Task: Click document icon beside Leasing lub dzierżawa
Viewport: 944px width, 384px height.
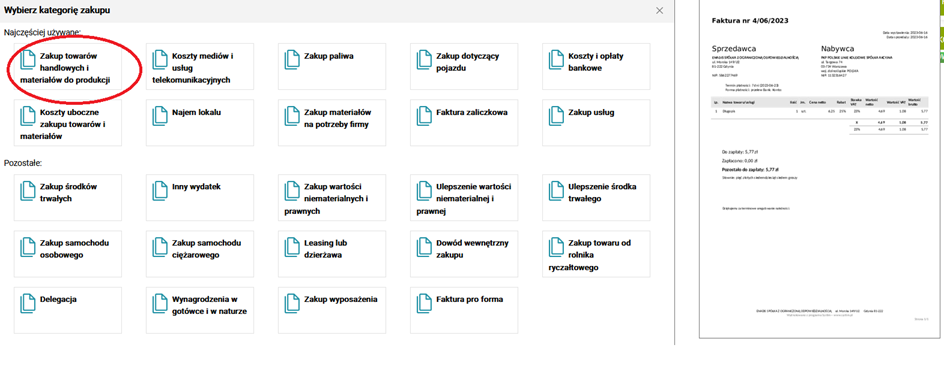Action: coord(293,246)
